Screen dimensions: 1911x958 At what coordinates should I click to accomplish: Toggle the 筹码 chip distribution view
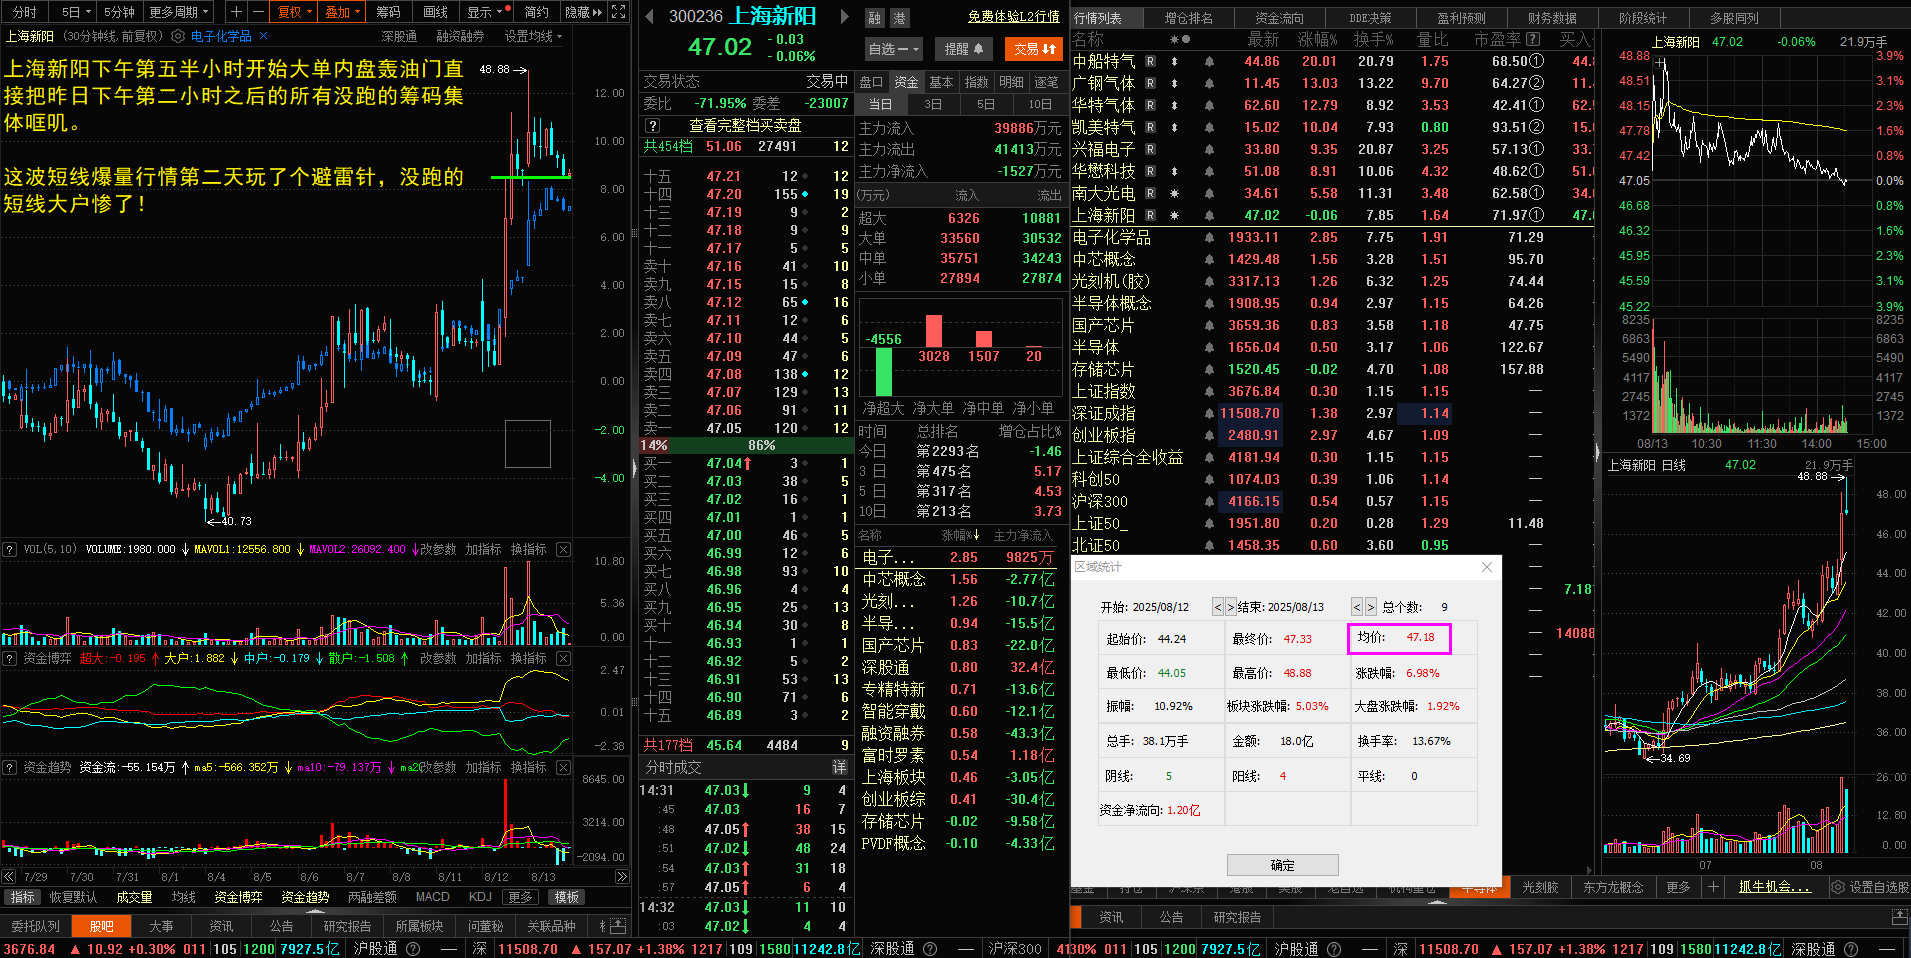click(388, 12)
